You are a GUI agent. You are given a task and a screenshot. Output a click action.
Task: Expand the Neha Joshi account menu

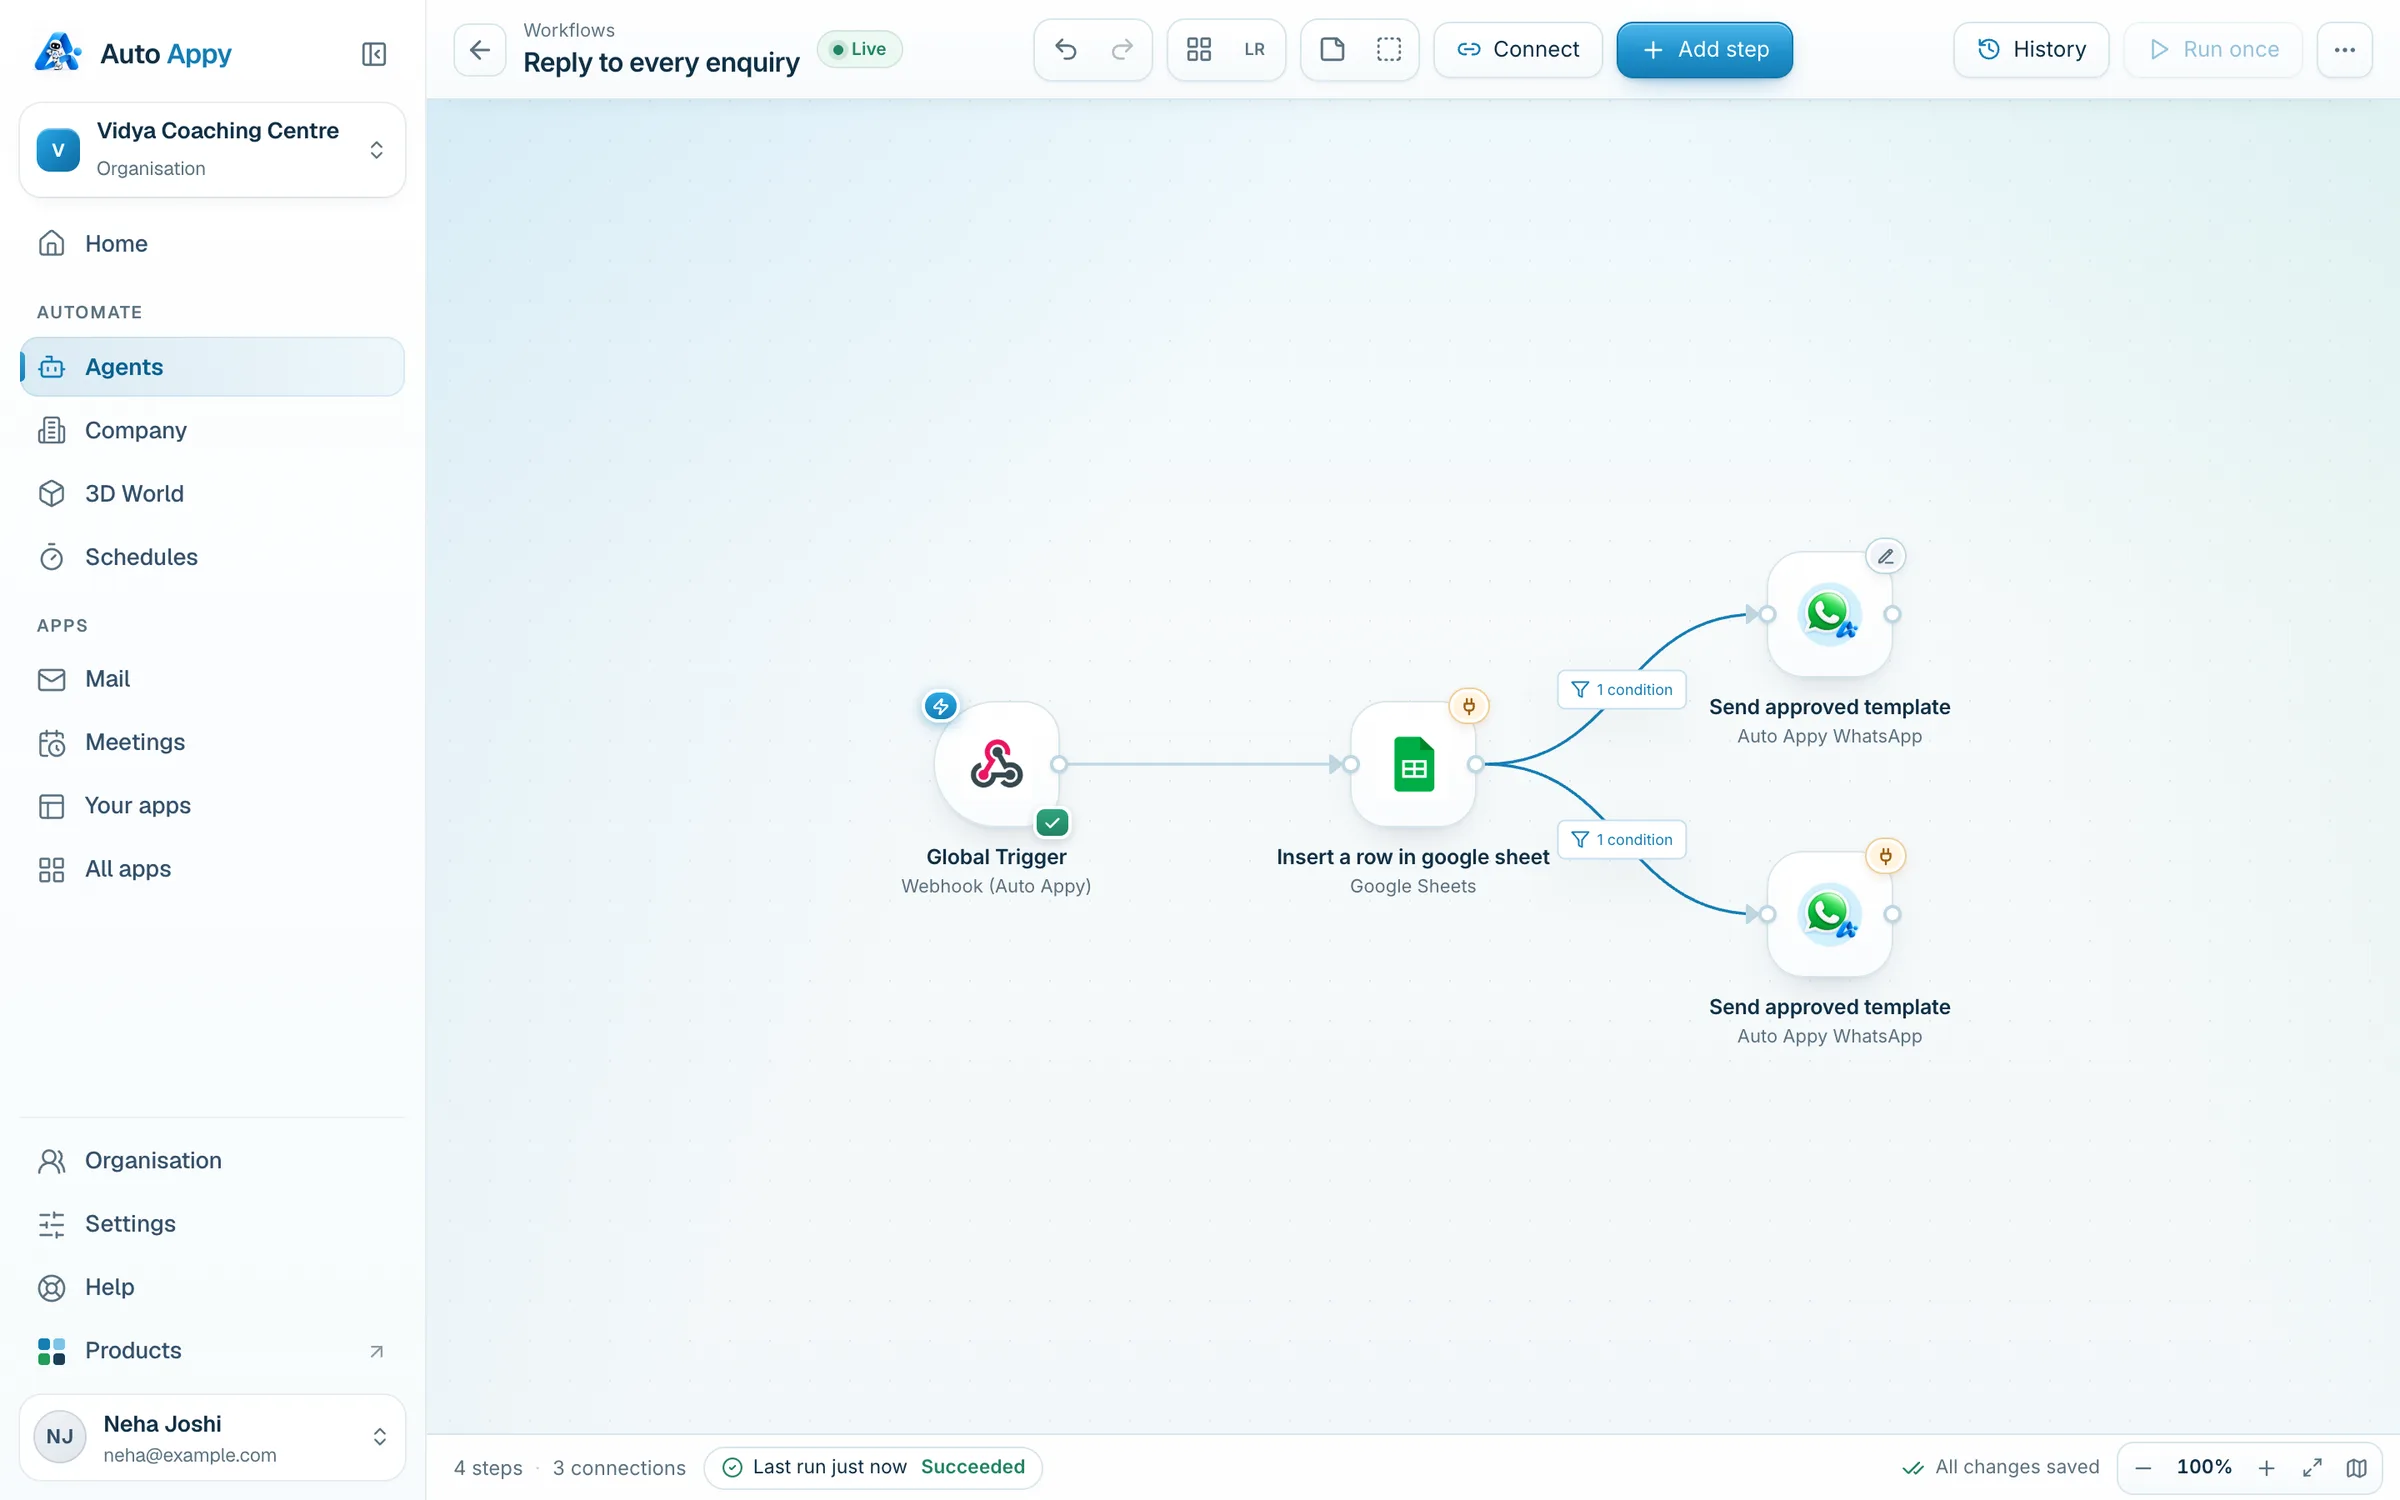tap(212, 1438)
